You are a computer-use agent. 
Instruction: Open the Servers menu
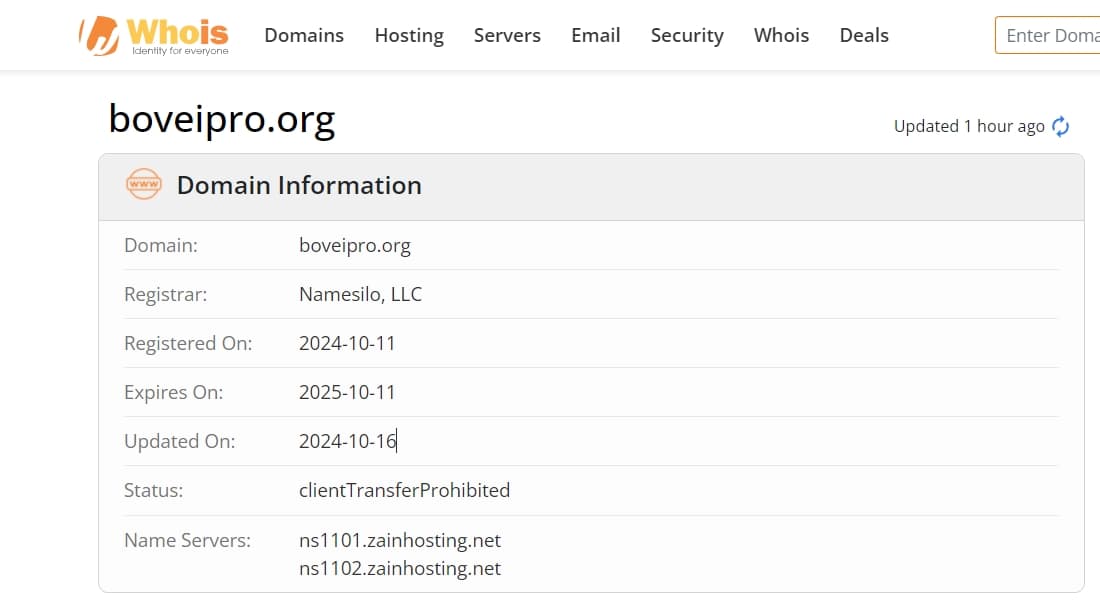tap(507, 35)
